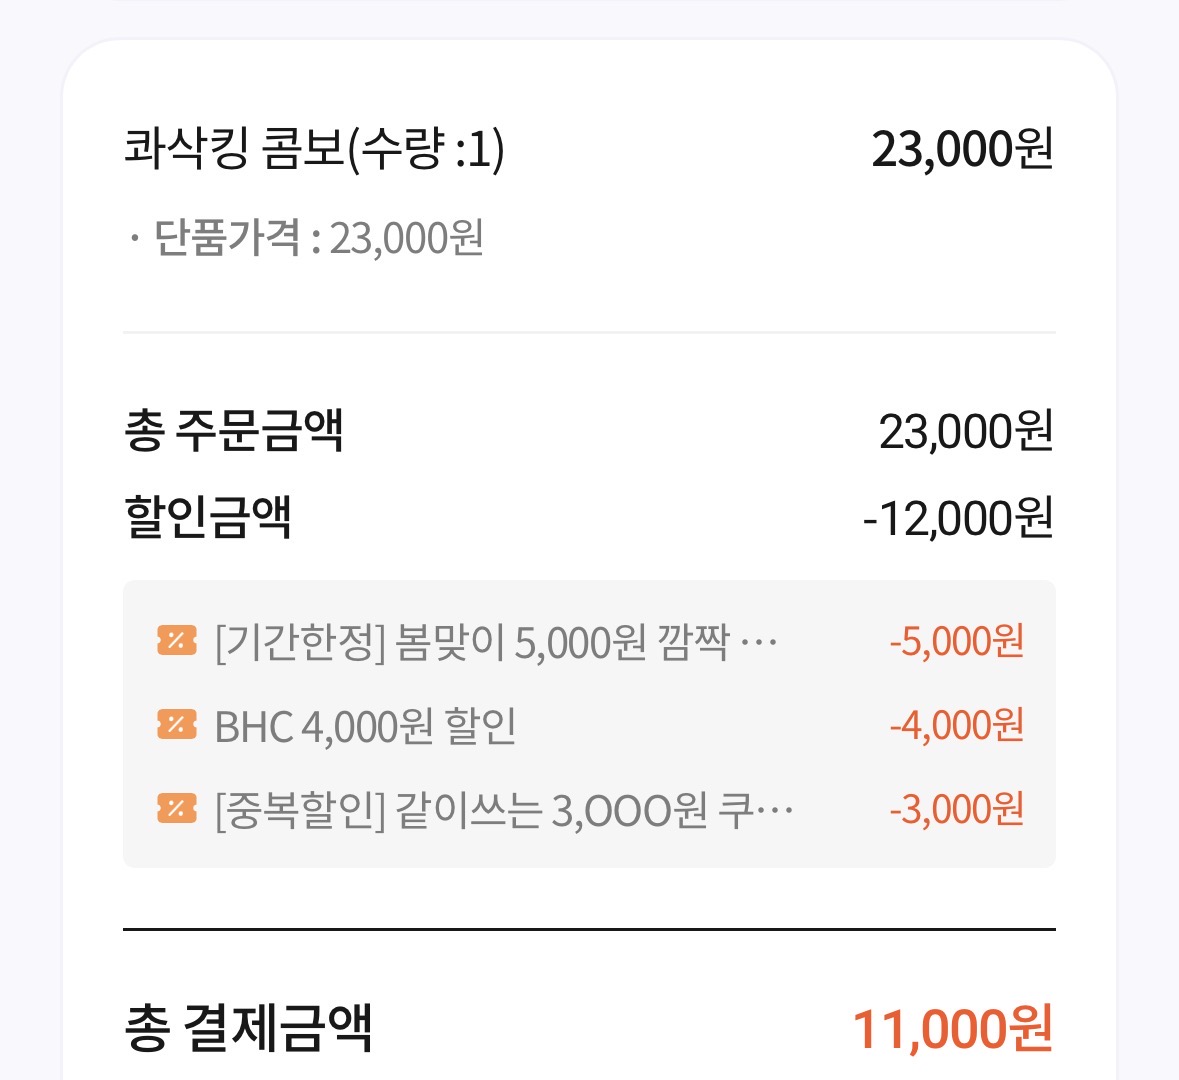Click the 봄맞이 5,000원 coupon ticket icon
The image size is (1179, 1080).
pyautogui.click(x=176, y=640)
